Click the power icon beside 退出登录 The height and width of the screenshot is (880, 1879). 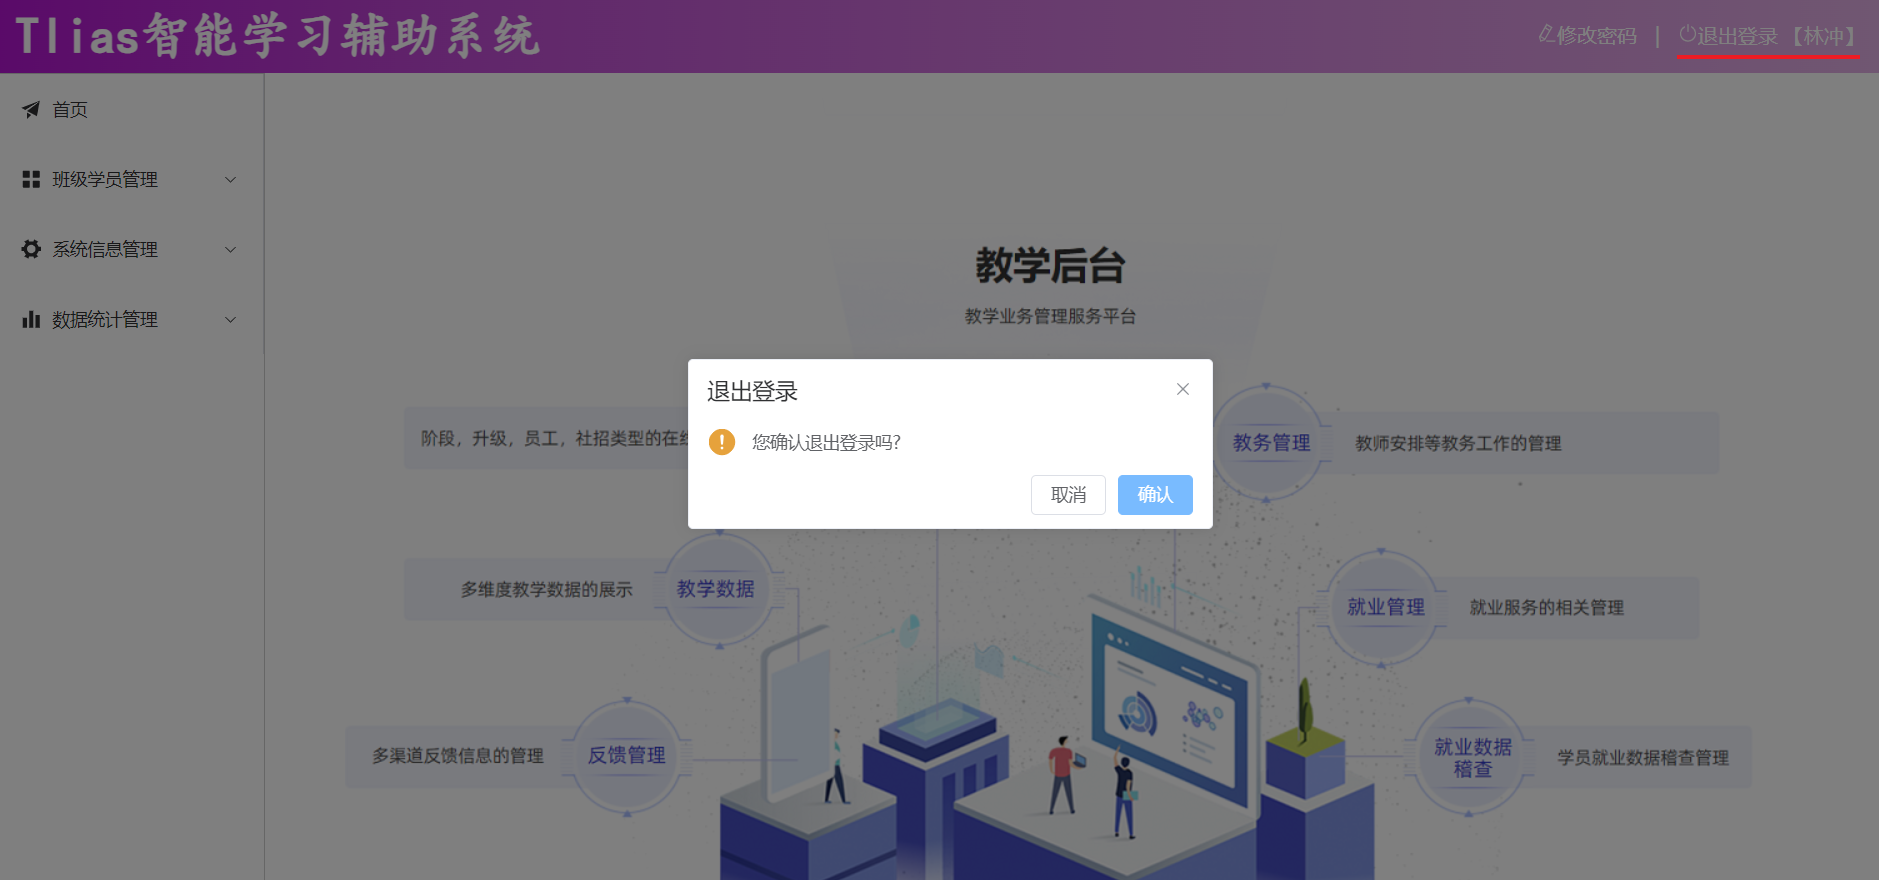click(1688, 34)
